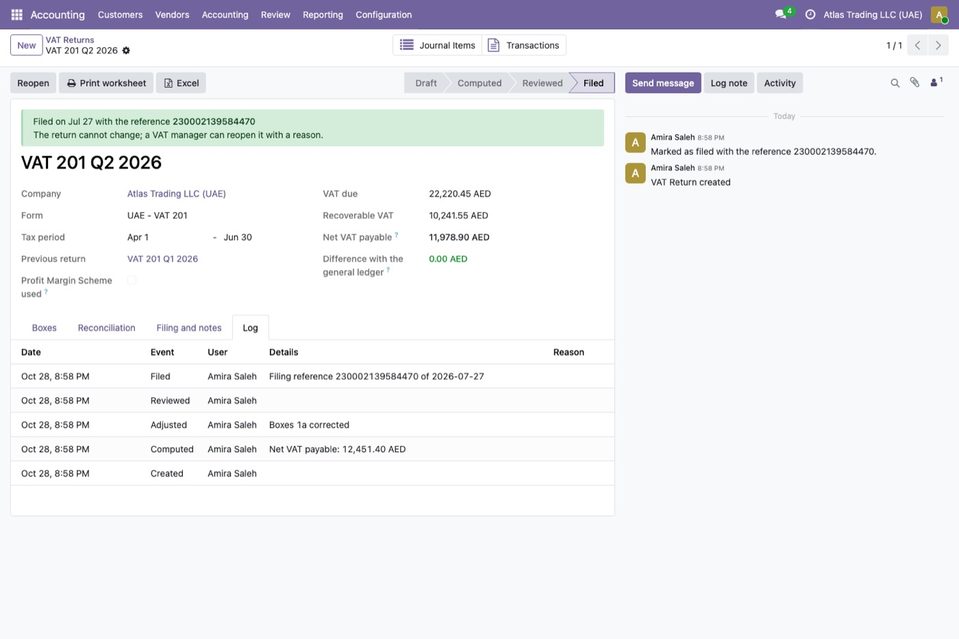Open the Reporting menu
The width and height of the screenshot is (959, 639).
[x=323, y=15]
